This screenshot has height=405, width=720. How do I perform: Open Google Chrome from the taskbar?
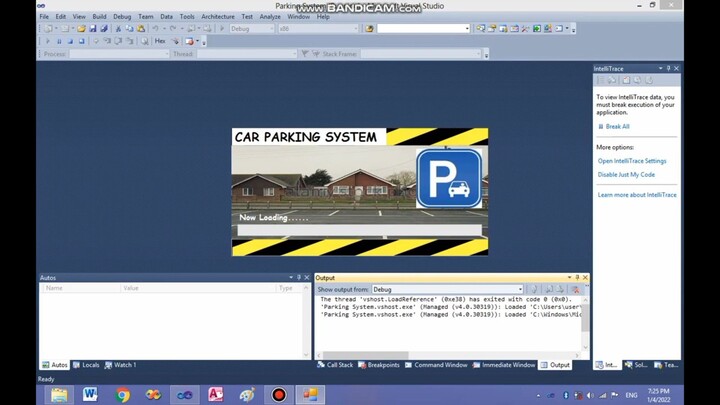click(122, 394)
